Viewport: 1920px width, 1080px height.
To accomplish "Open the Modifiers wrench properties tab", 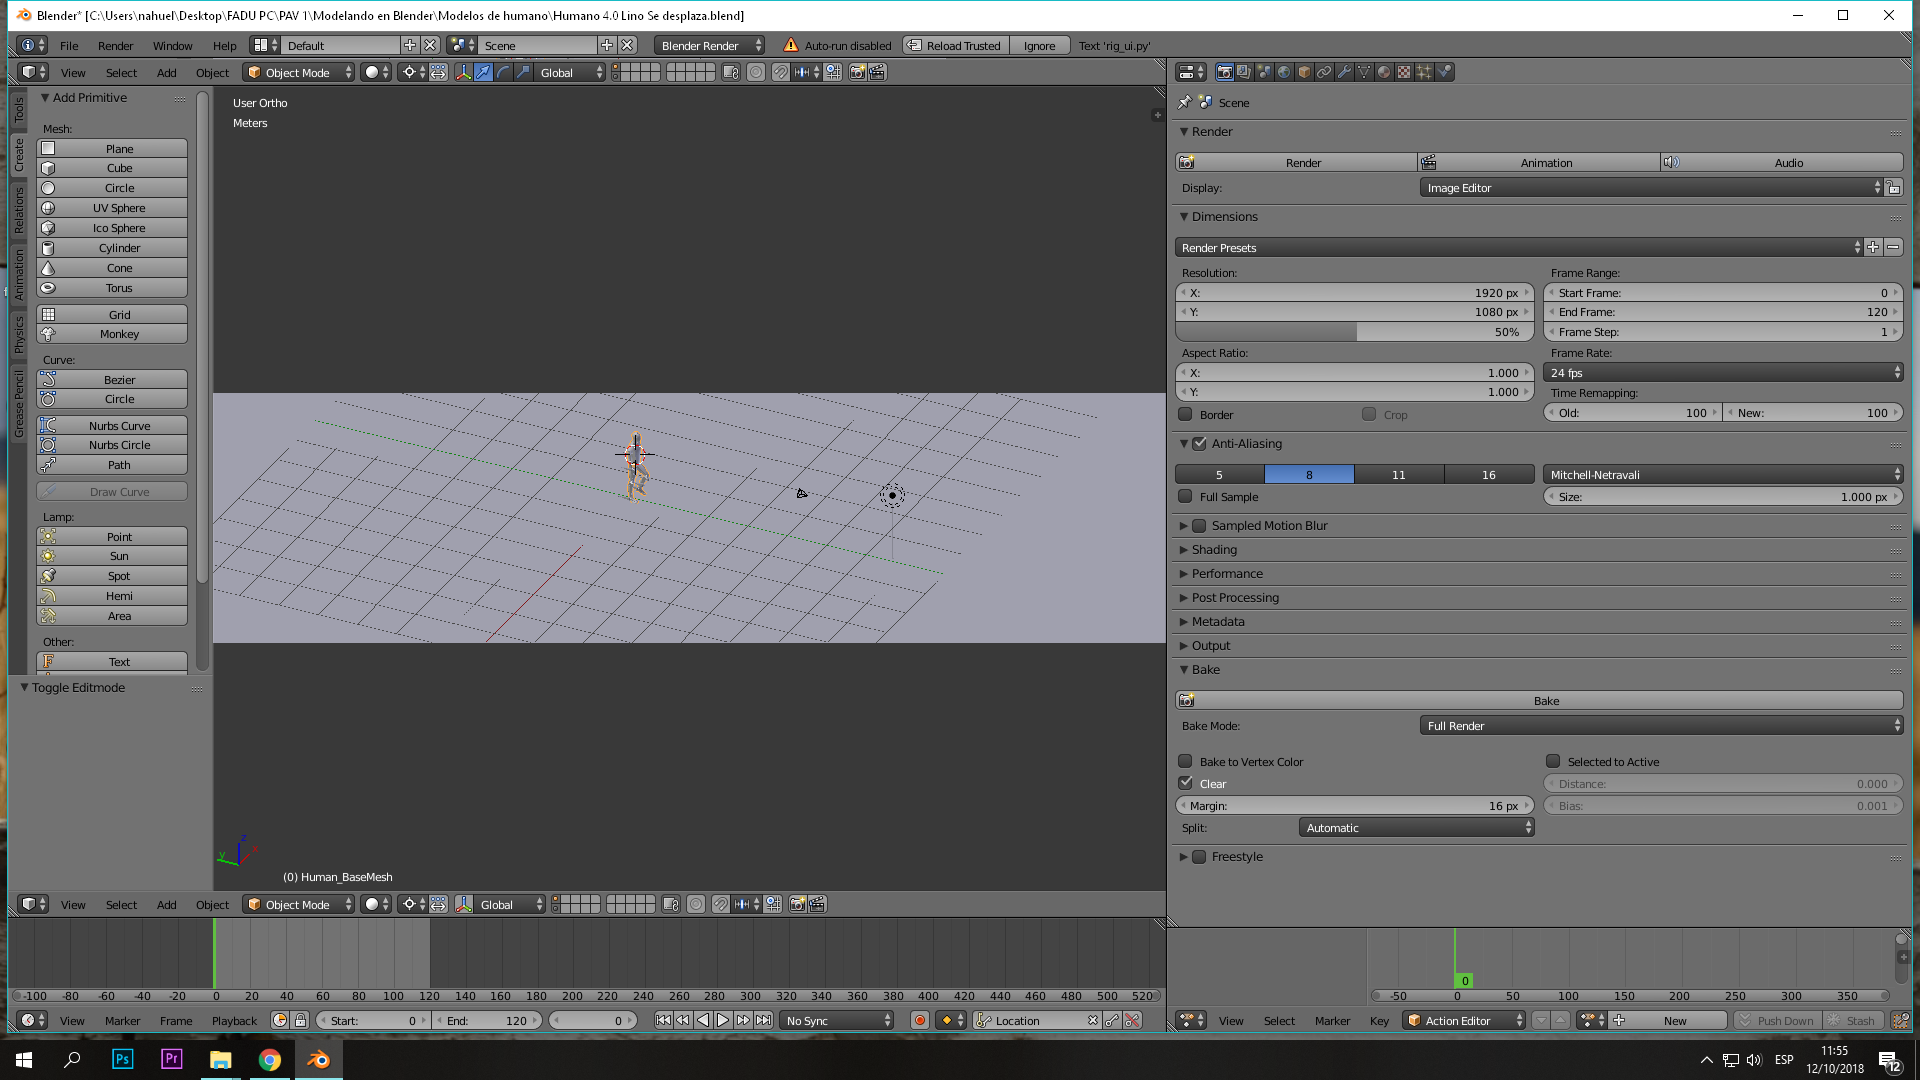I will pos(1344,72).
